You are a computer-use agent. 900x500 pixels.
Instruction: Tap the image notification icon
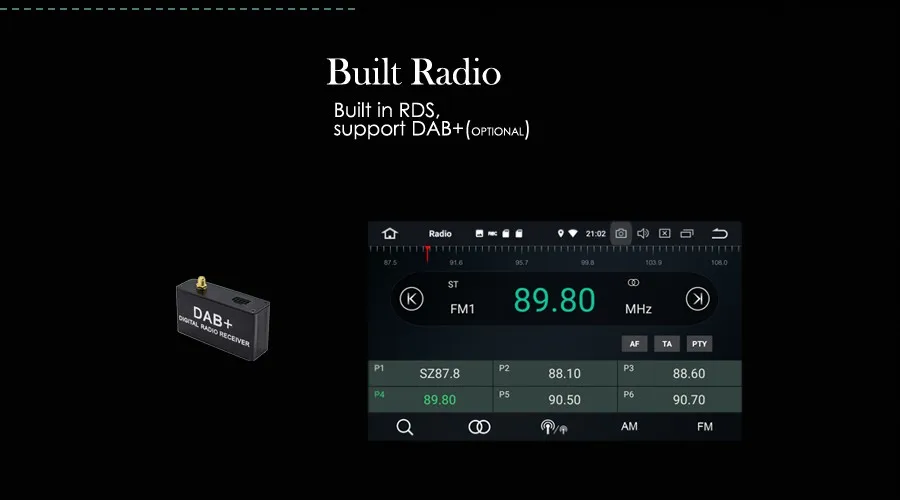479,234
